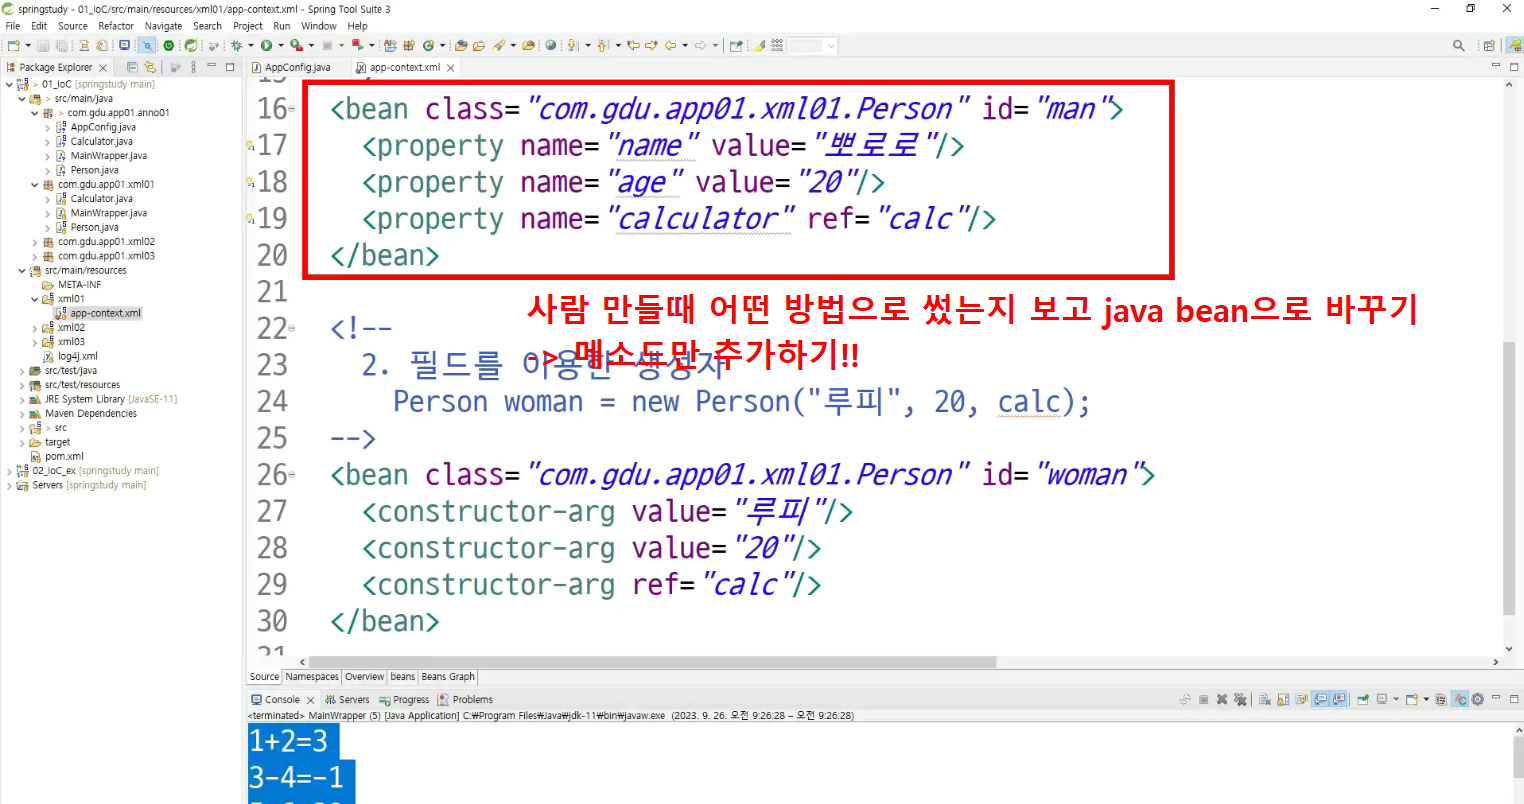This screenshot has width=1524, height=804.
Task: Toggle Scroll Lock in Console toolbar
Action: click(1283, 699)
